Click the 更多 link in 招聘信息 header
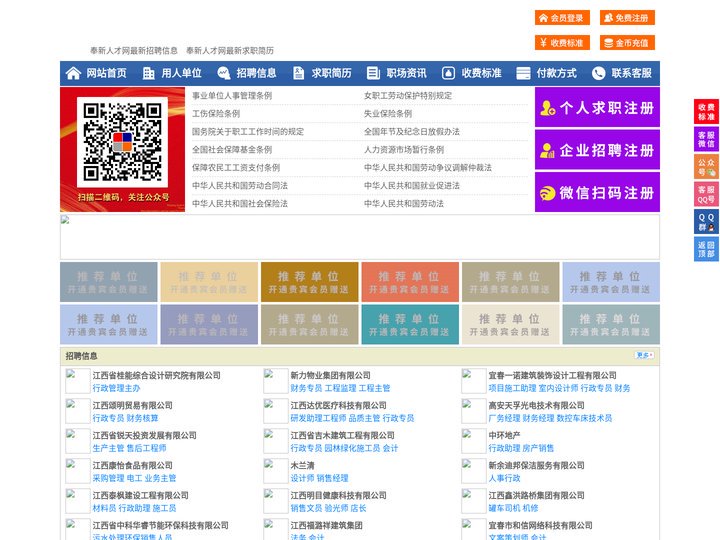The image size is (720, 540). tap(644, 355)
